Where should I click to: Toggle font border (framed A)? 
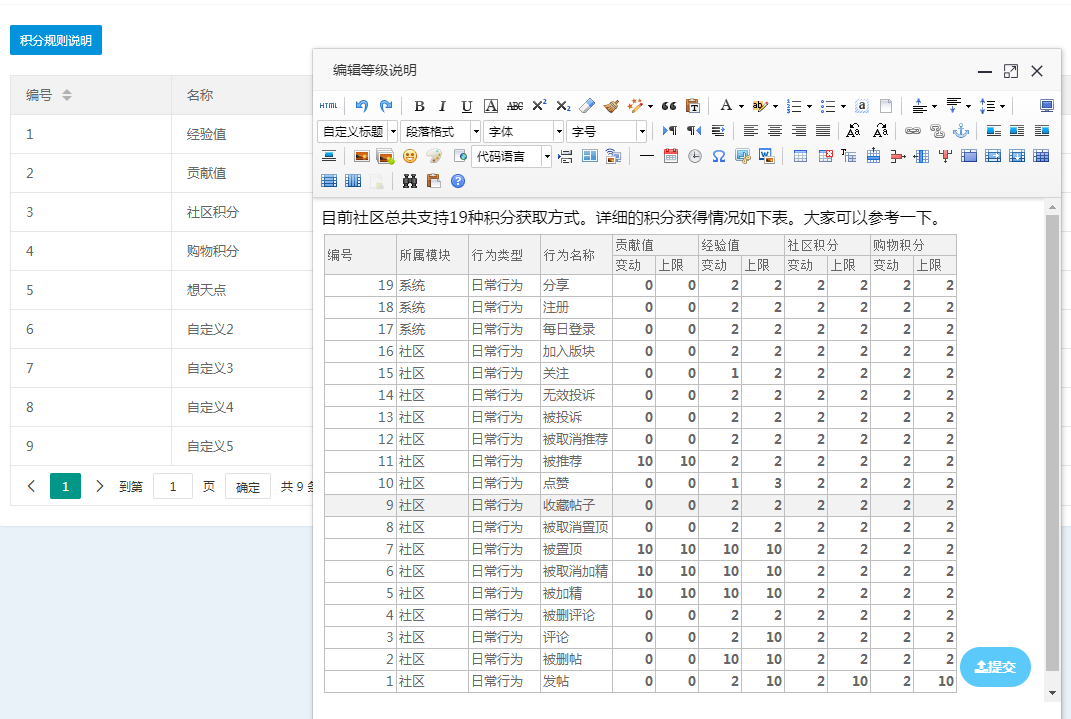point(490,106)
